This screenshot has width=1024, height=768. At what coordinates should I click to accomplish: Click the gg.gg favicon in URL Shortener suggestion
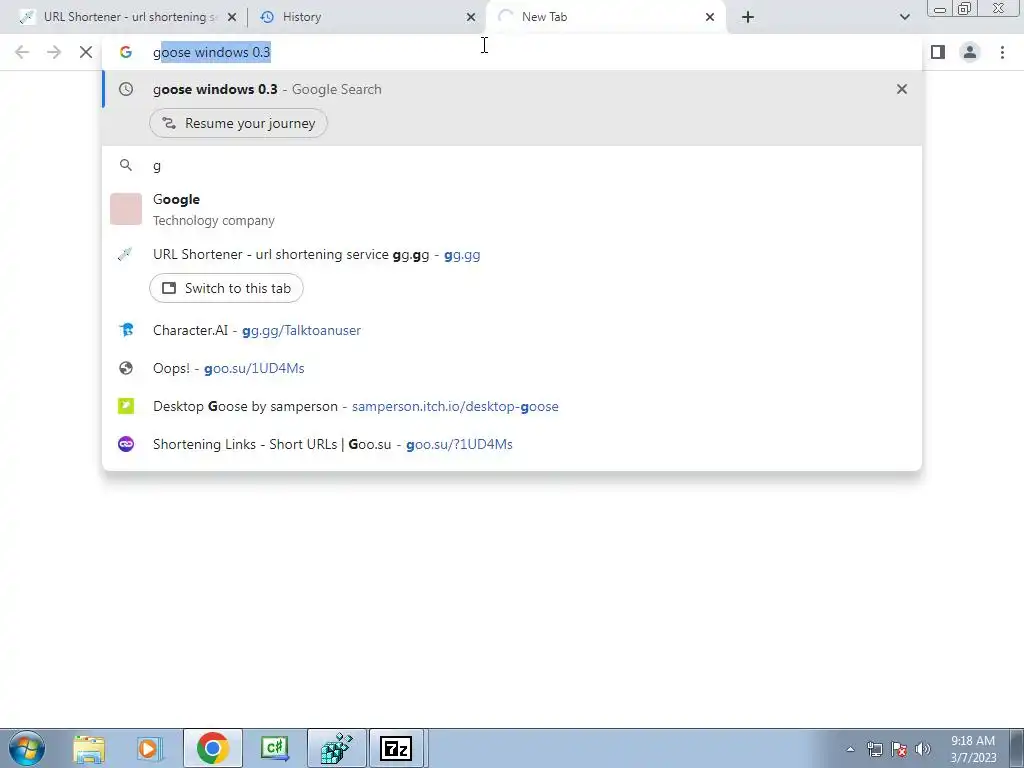(x=125, y=254)
